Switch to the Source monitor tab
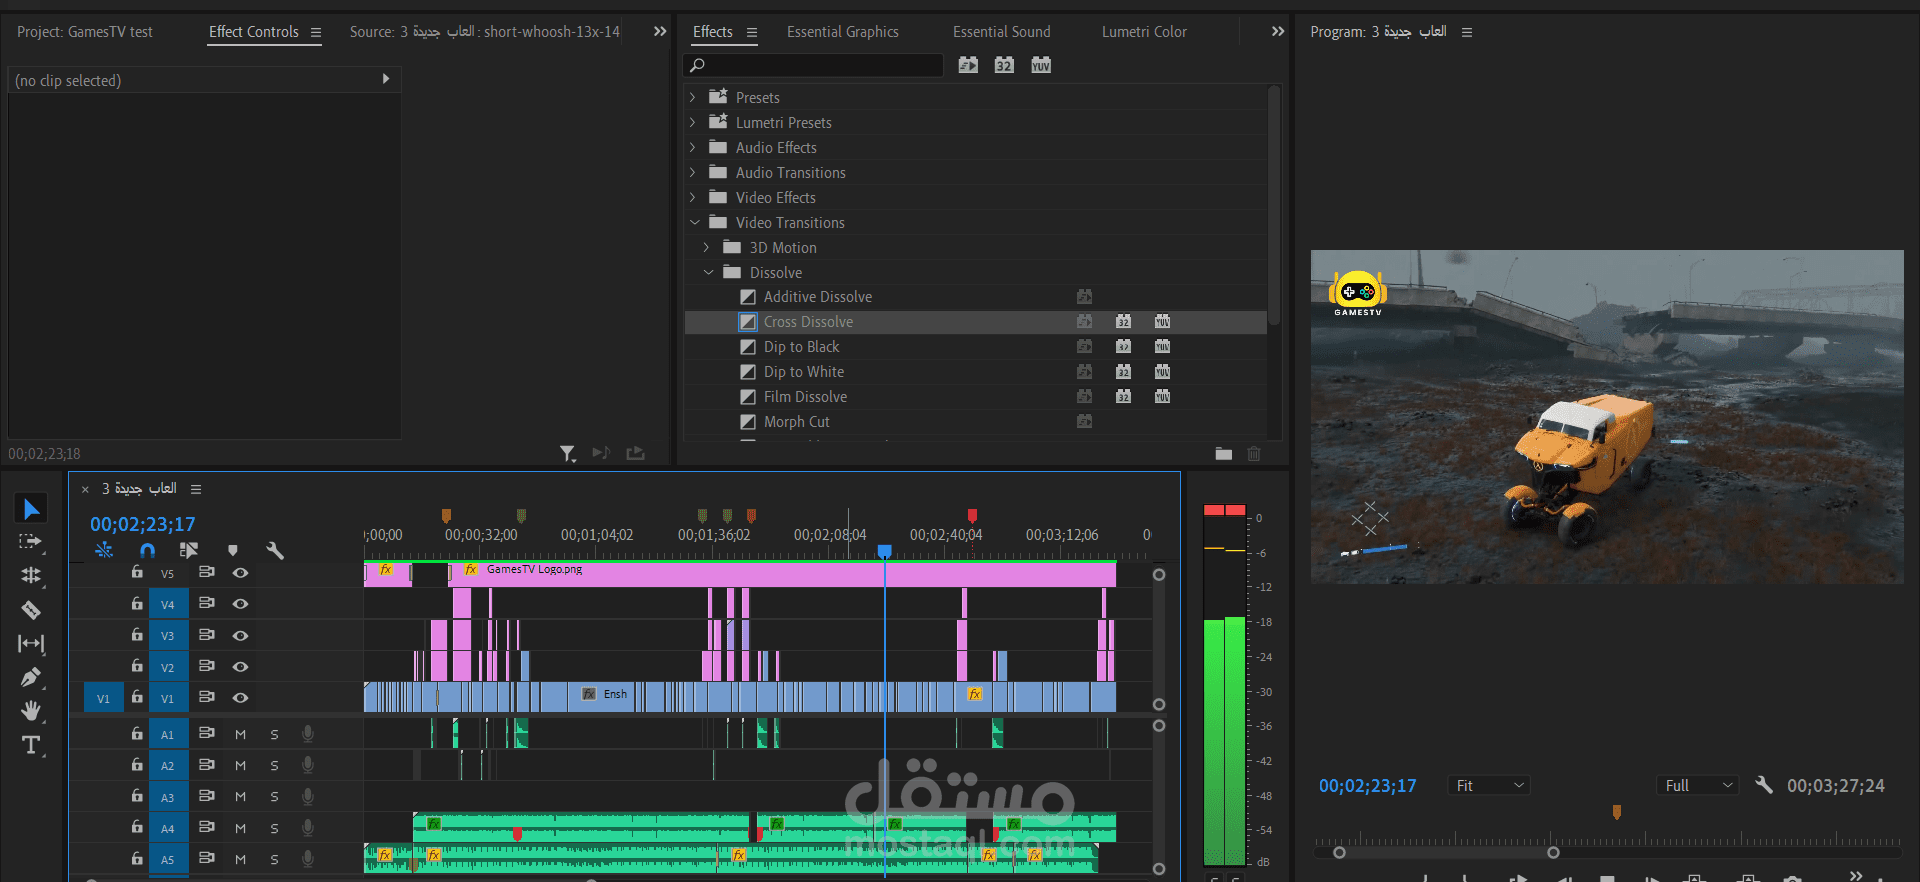1920x882 pixels. tap(485, 32)
